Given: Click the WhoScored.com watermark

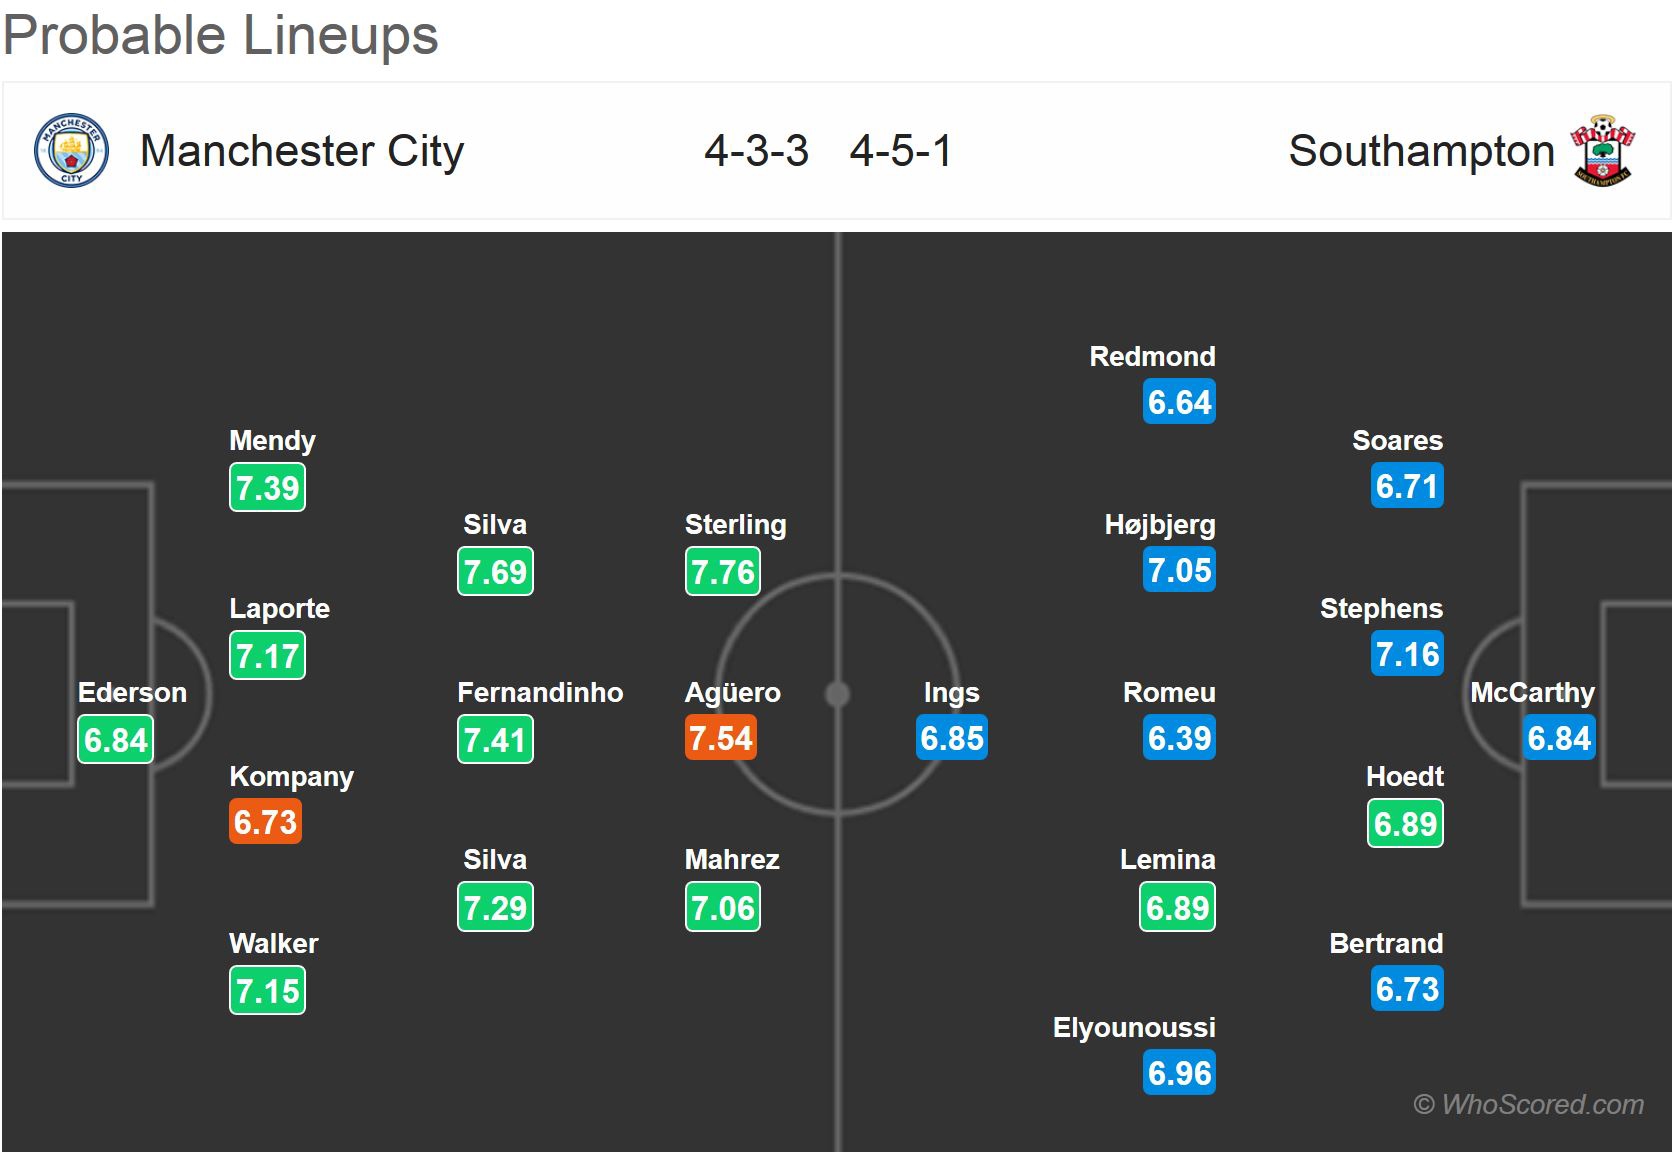Looking at the screenshot, I should pos(1528,1104).
